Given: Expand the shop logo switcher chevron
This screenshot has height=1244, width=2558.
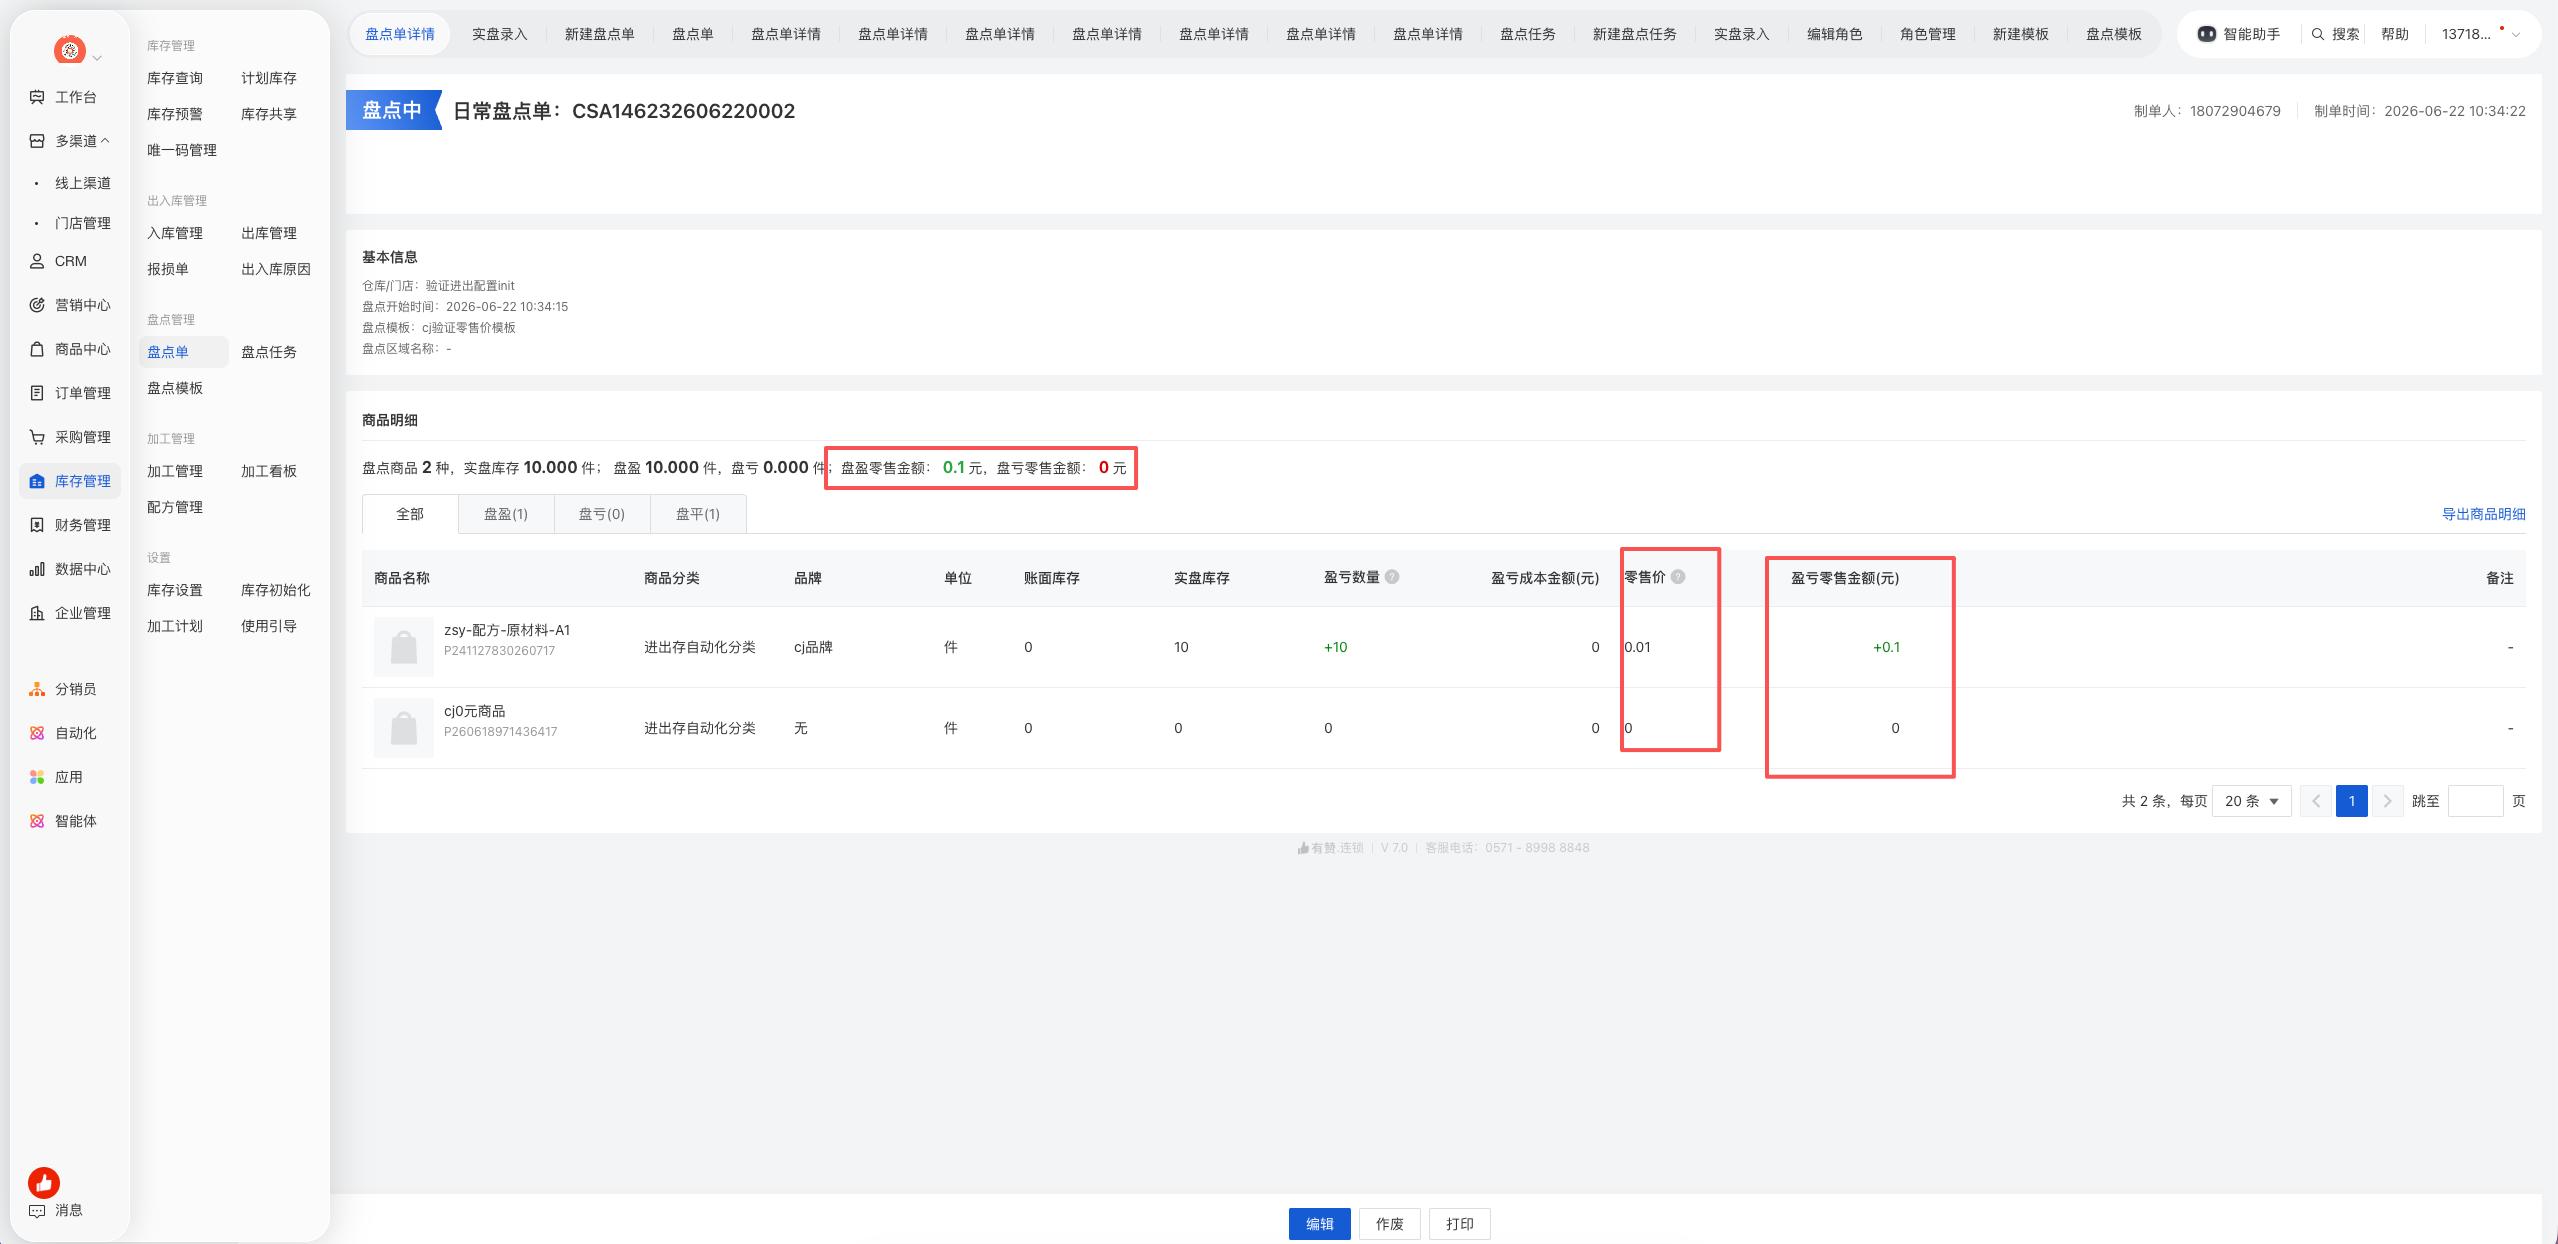Looking at the screenshot, I should tap(97, 58).
